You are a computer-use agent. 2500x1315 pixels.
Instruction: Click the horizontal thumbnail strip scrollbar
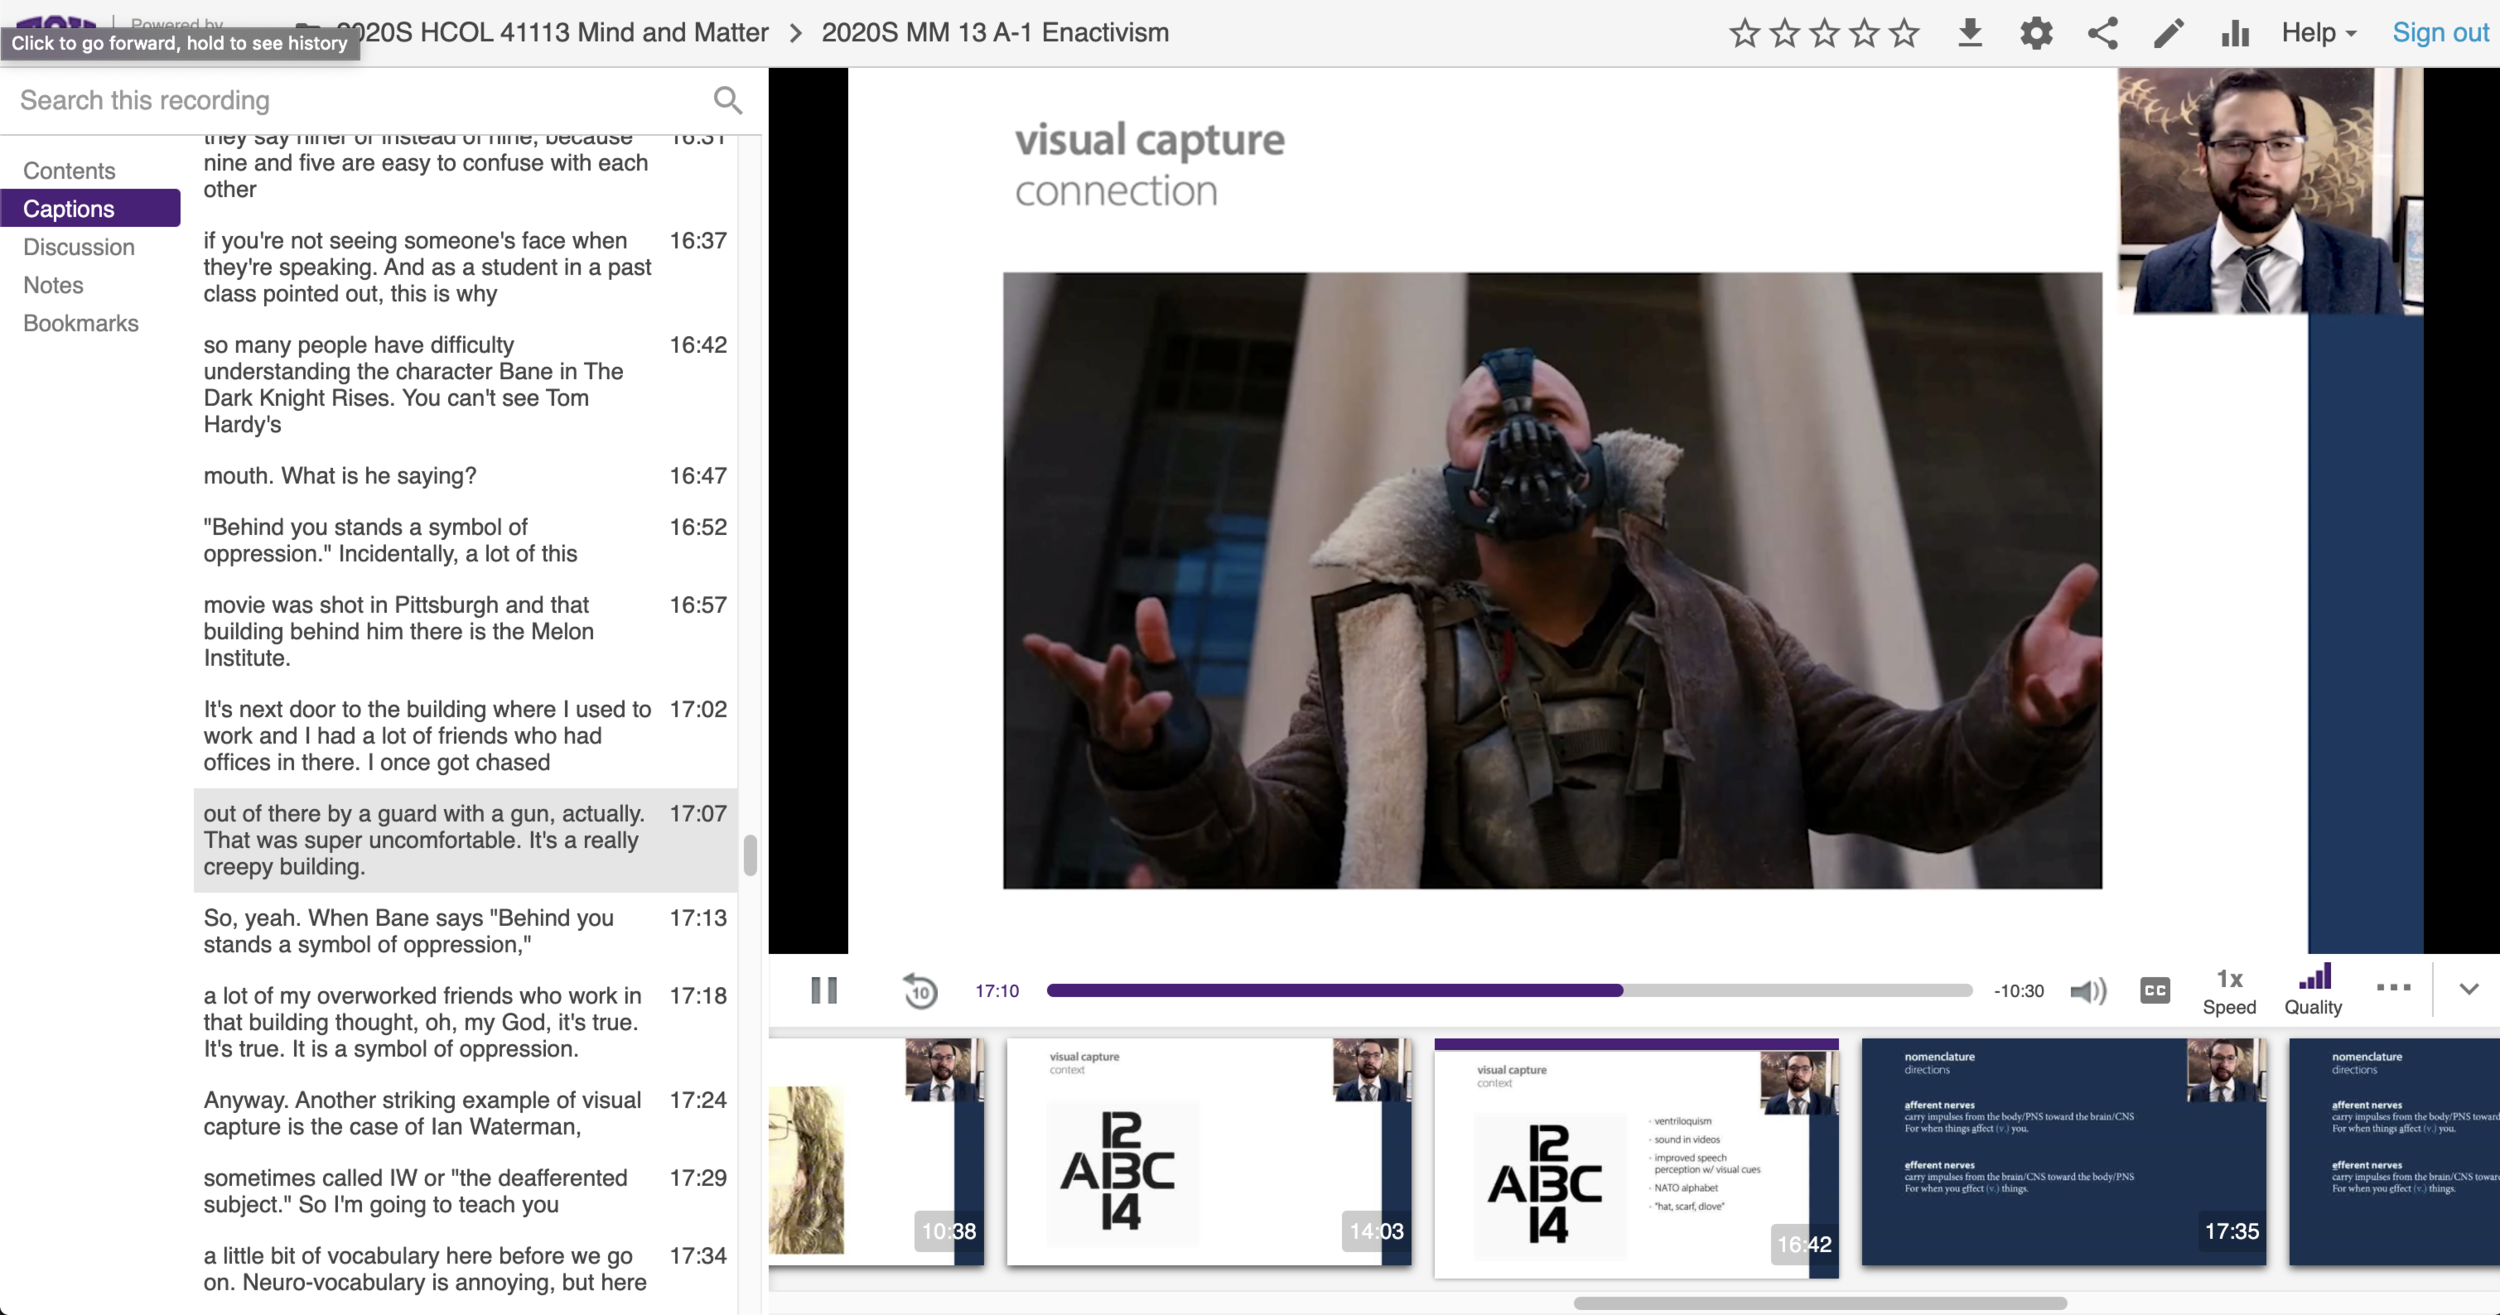(1820, 1303)
